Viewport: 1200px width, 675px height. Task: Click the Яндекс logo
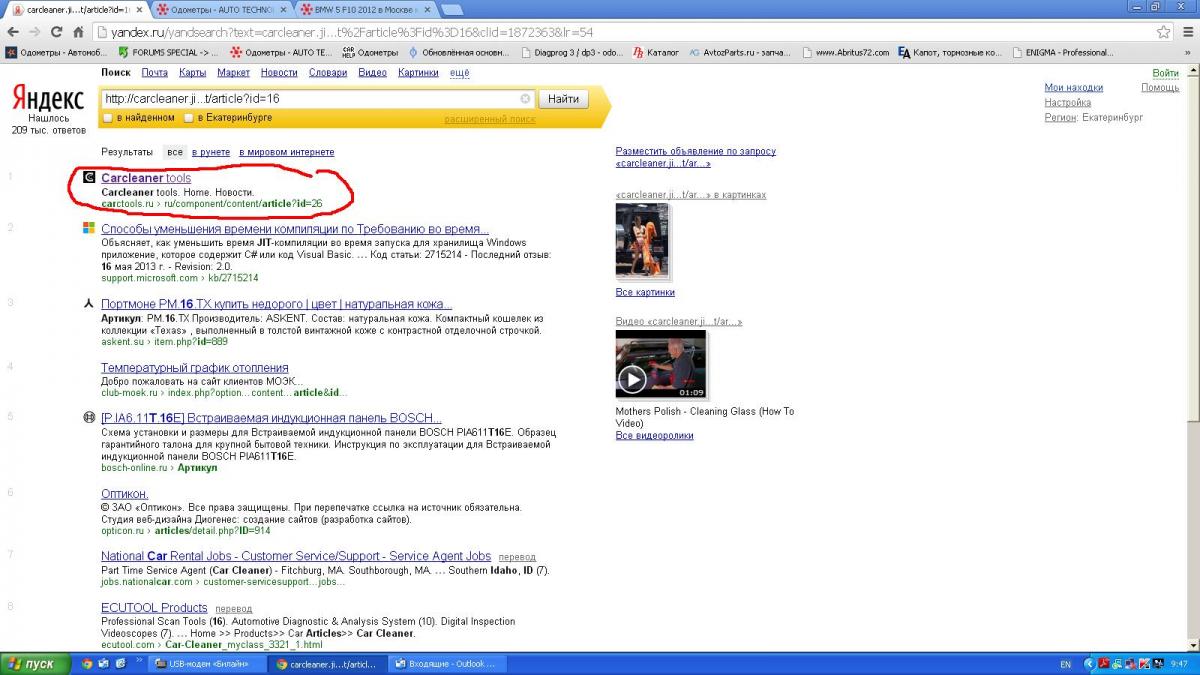pos(47,99)
